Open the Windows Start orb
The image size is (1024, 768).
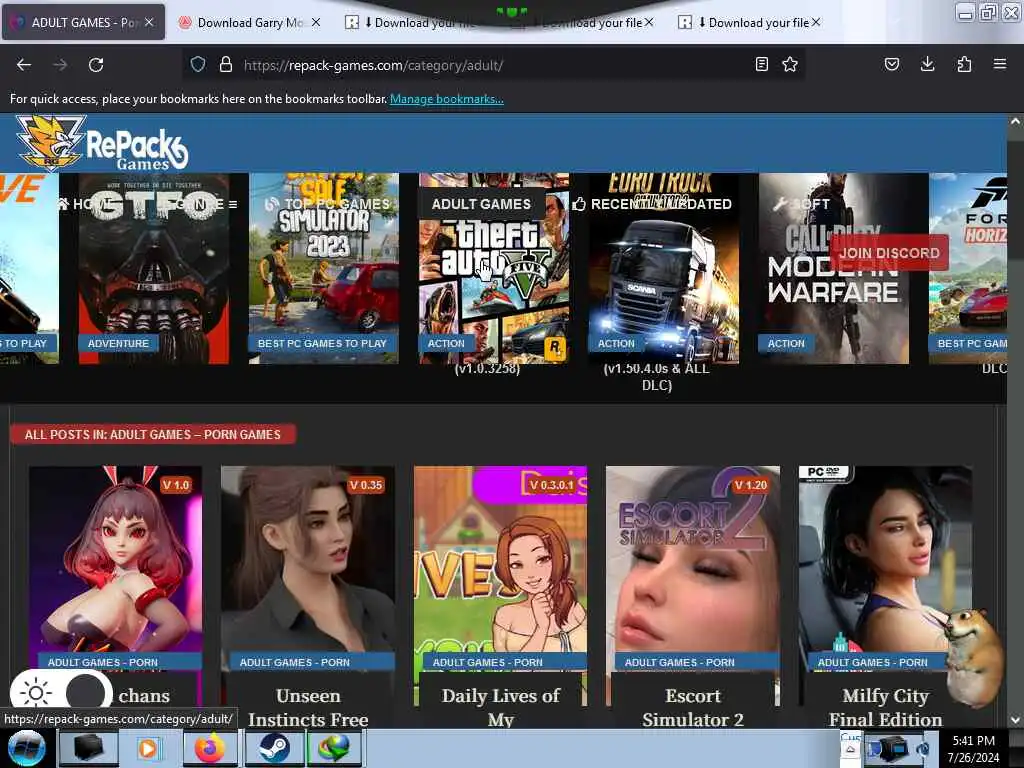pos(26,748)
